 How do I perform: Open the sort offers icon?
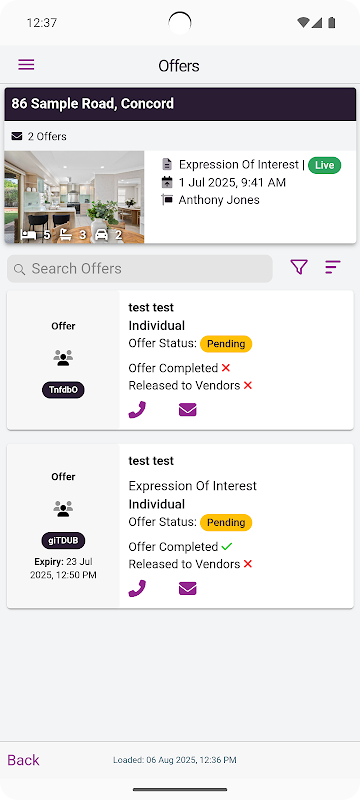(x=332, y=267)
